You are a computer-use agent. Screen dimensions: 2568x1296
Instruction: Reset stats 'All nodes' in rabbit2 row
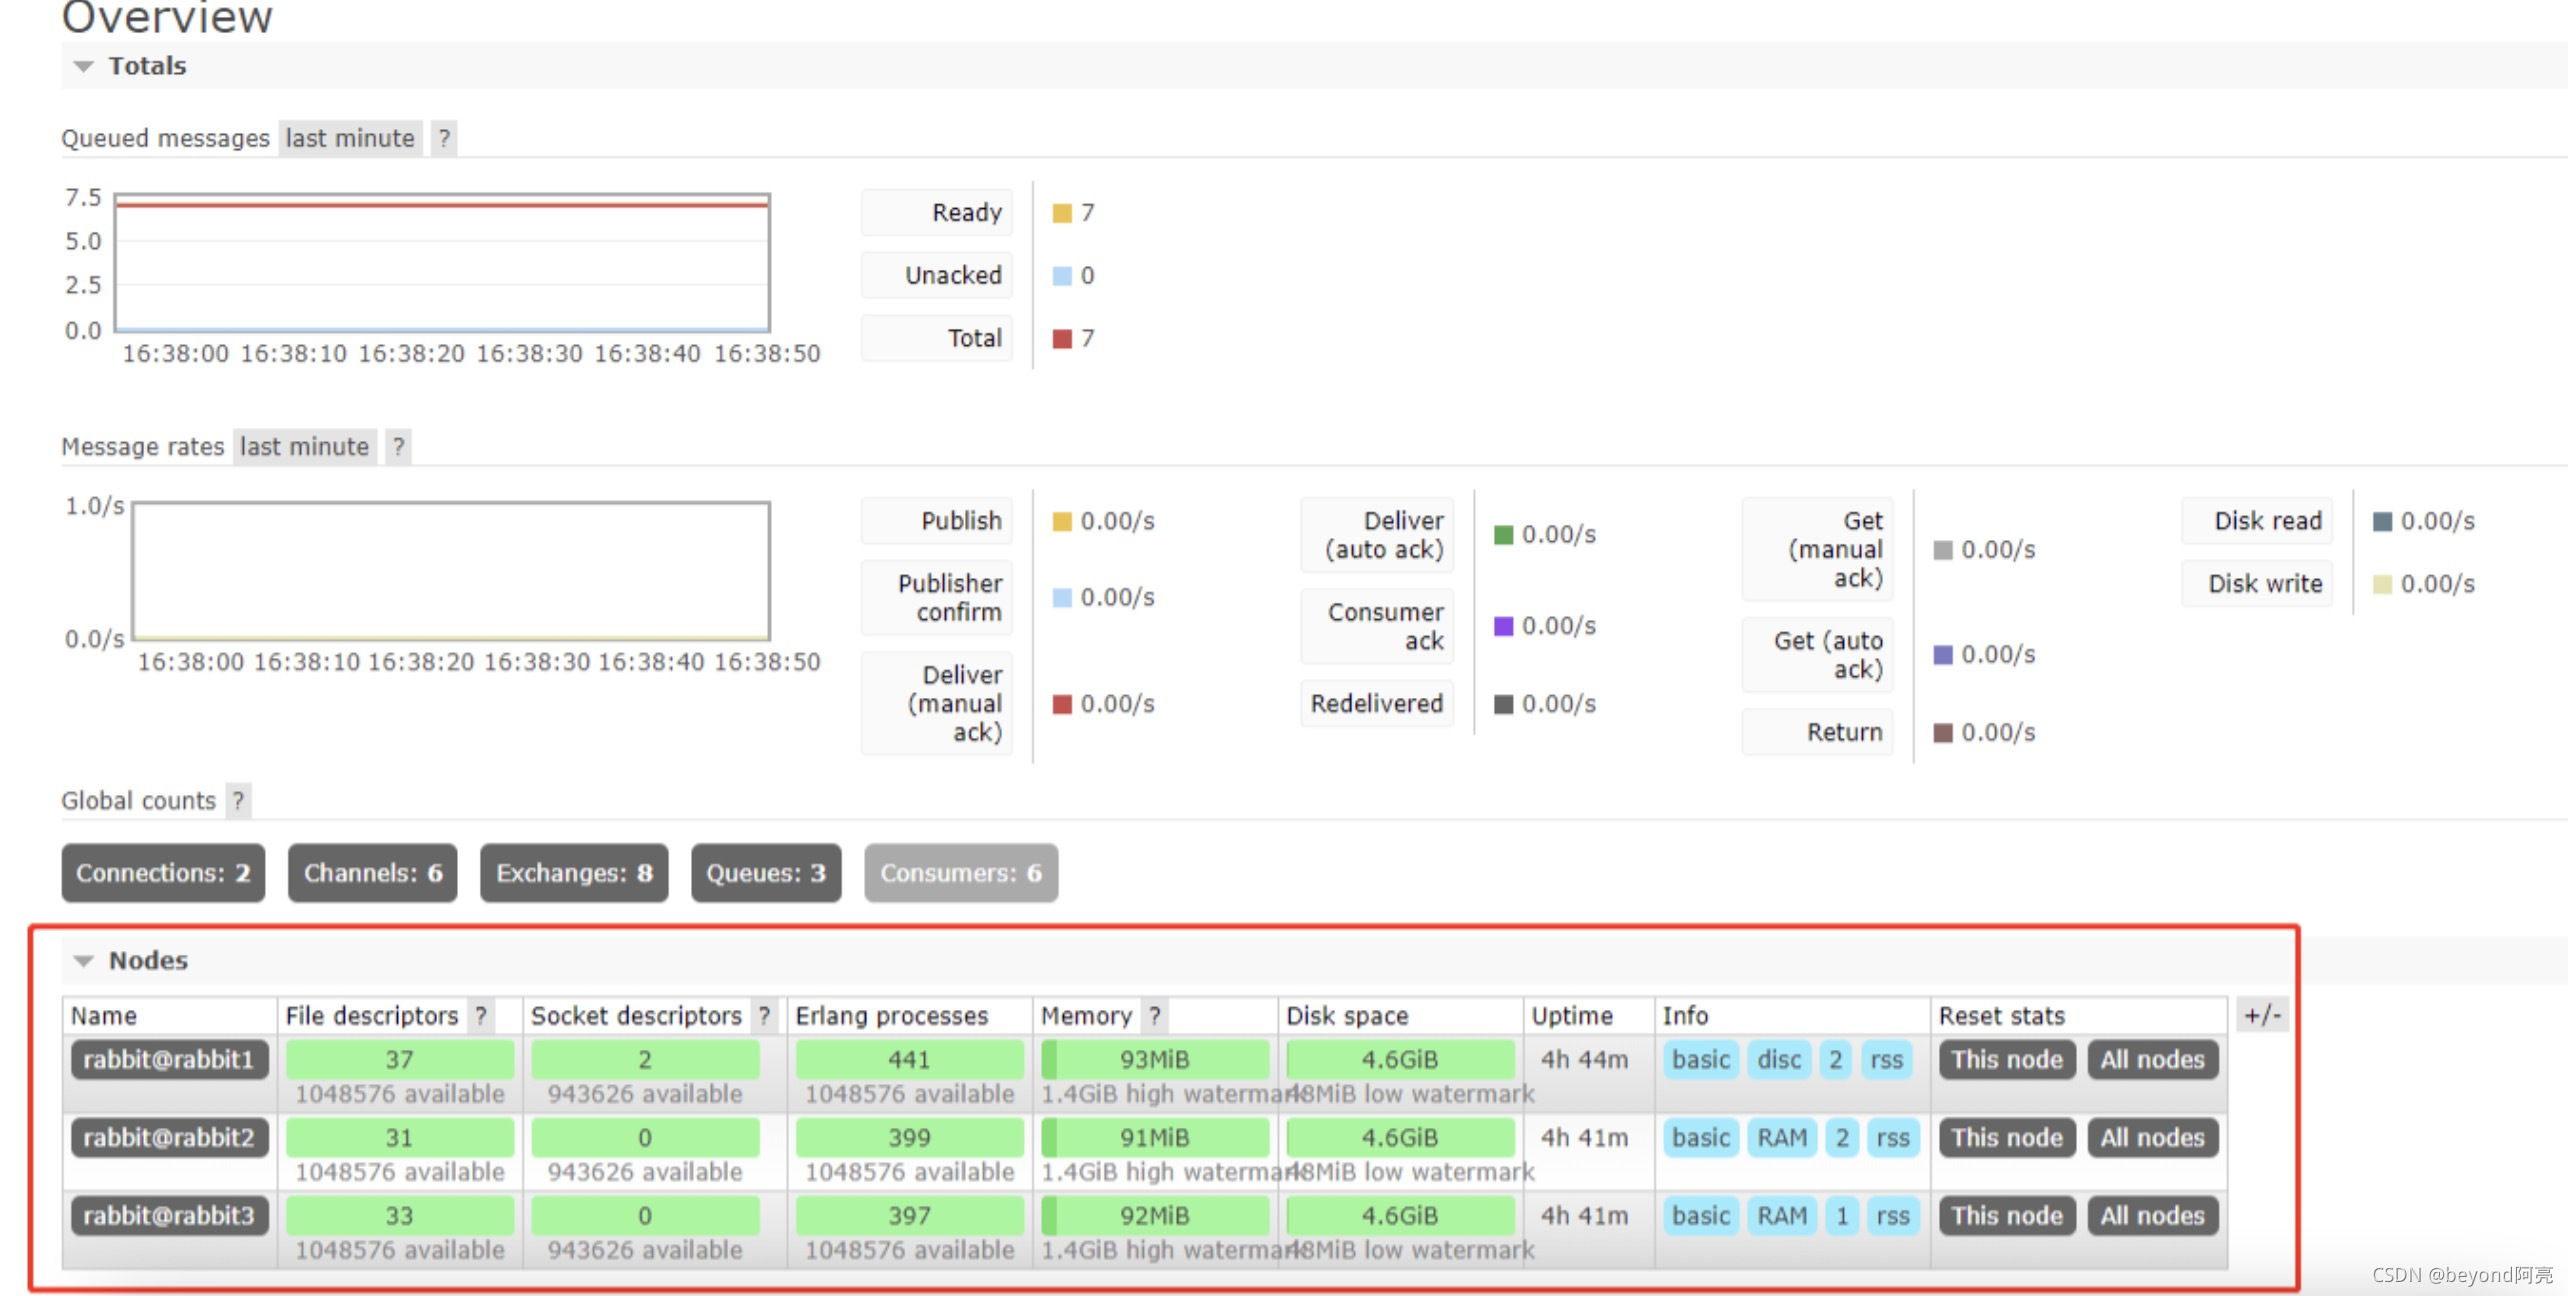tap(2152, 1138)
